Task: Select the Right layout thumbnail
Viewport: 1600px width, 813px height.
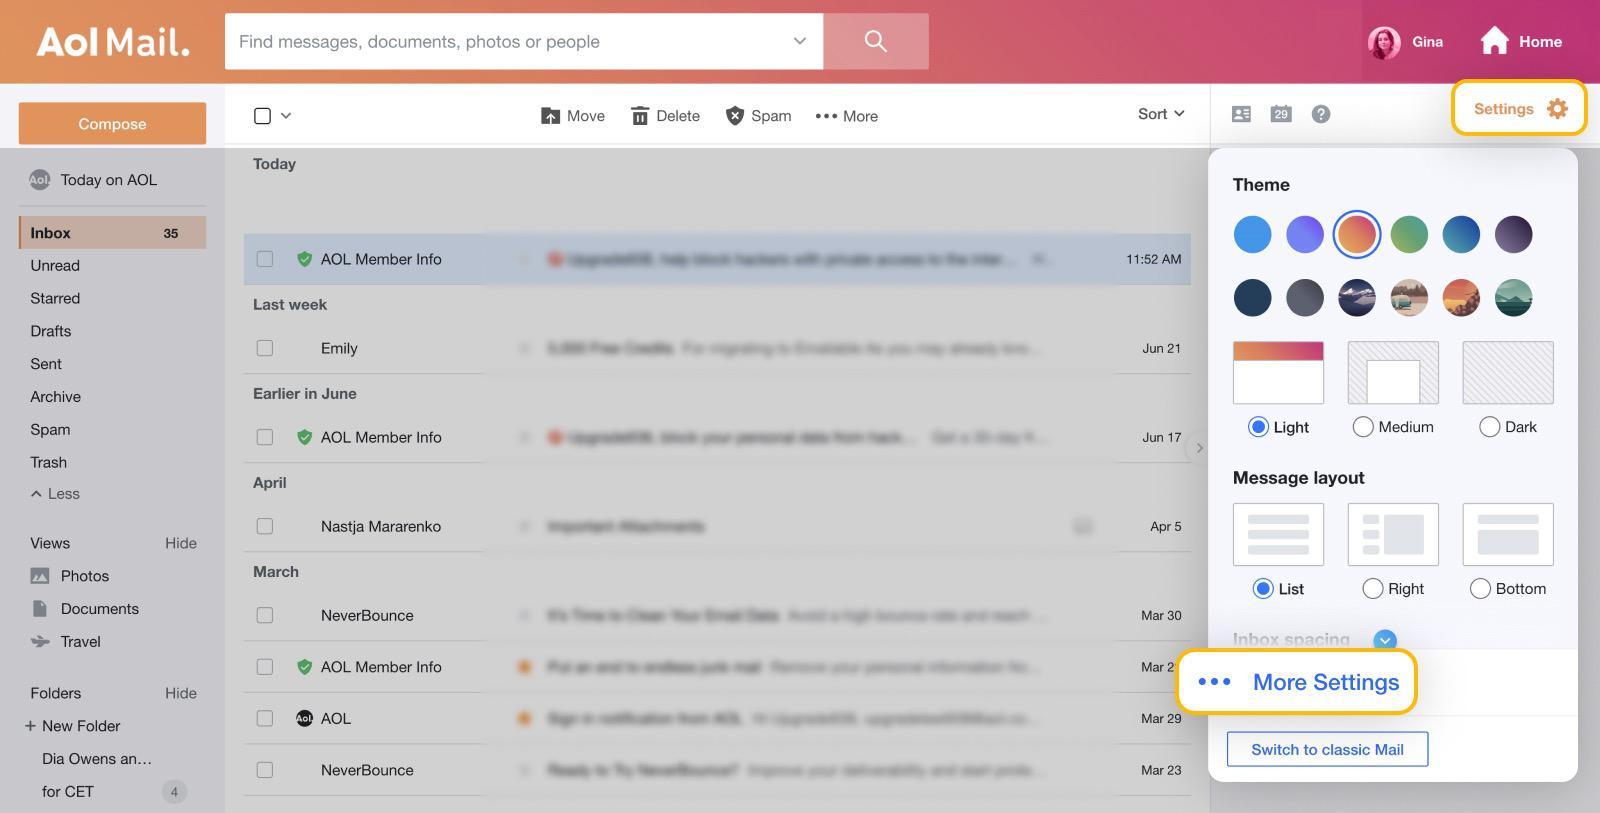Action: [x=1393, y=535]
